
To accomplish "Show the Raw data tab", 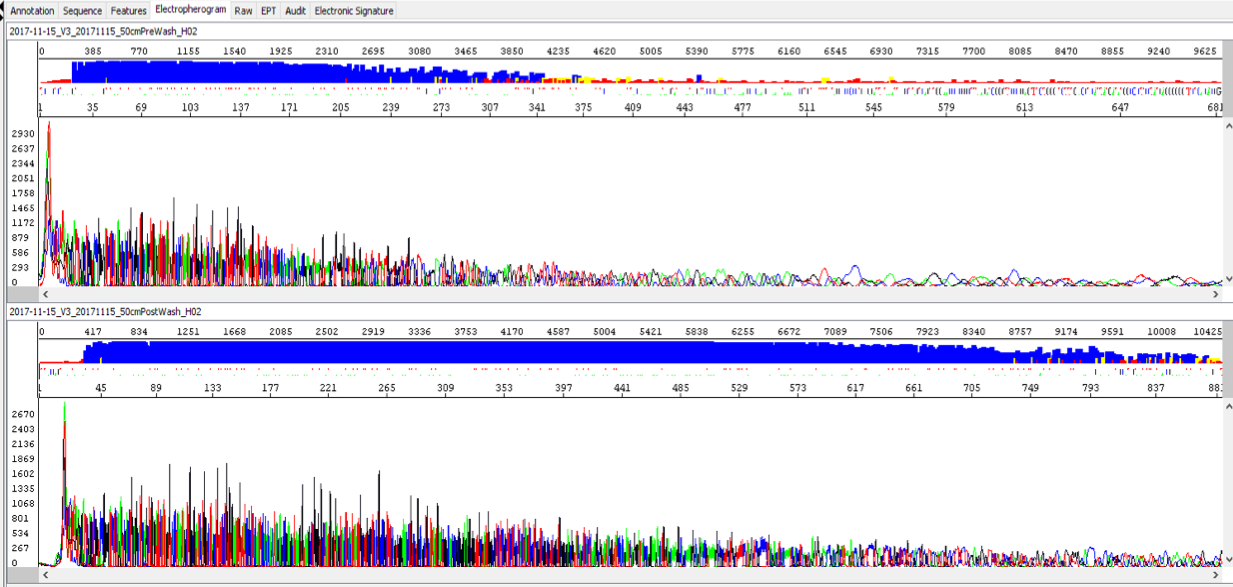I will tap(243, 11).
